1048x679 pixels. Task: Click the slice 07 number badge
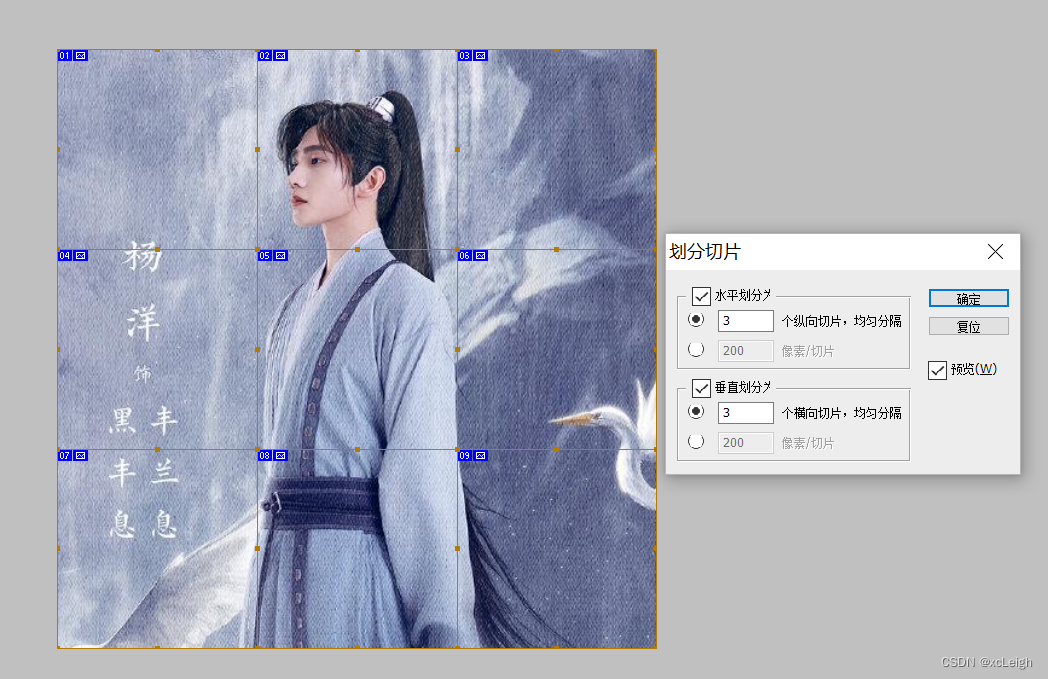coord(65,455)
